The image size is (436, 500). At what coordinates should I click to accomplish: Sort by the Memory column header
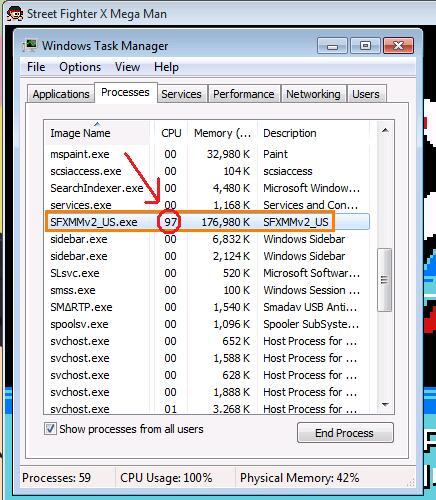(x=222, y=133)
